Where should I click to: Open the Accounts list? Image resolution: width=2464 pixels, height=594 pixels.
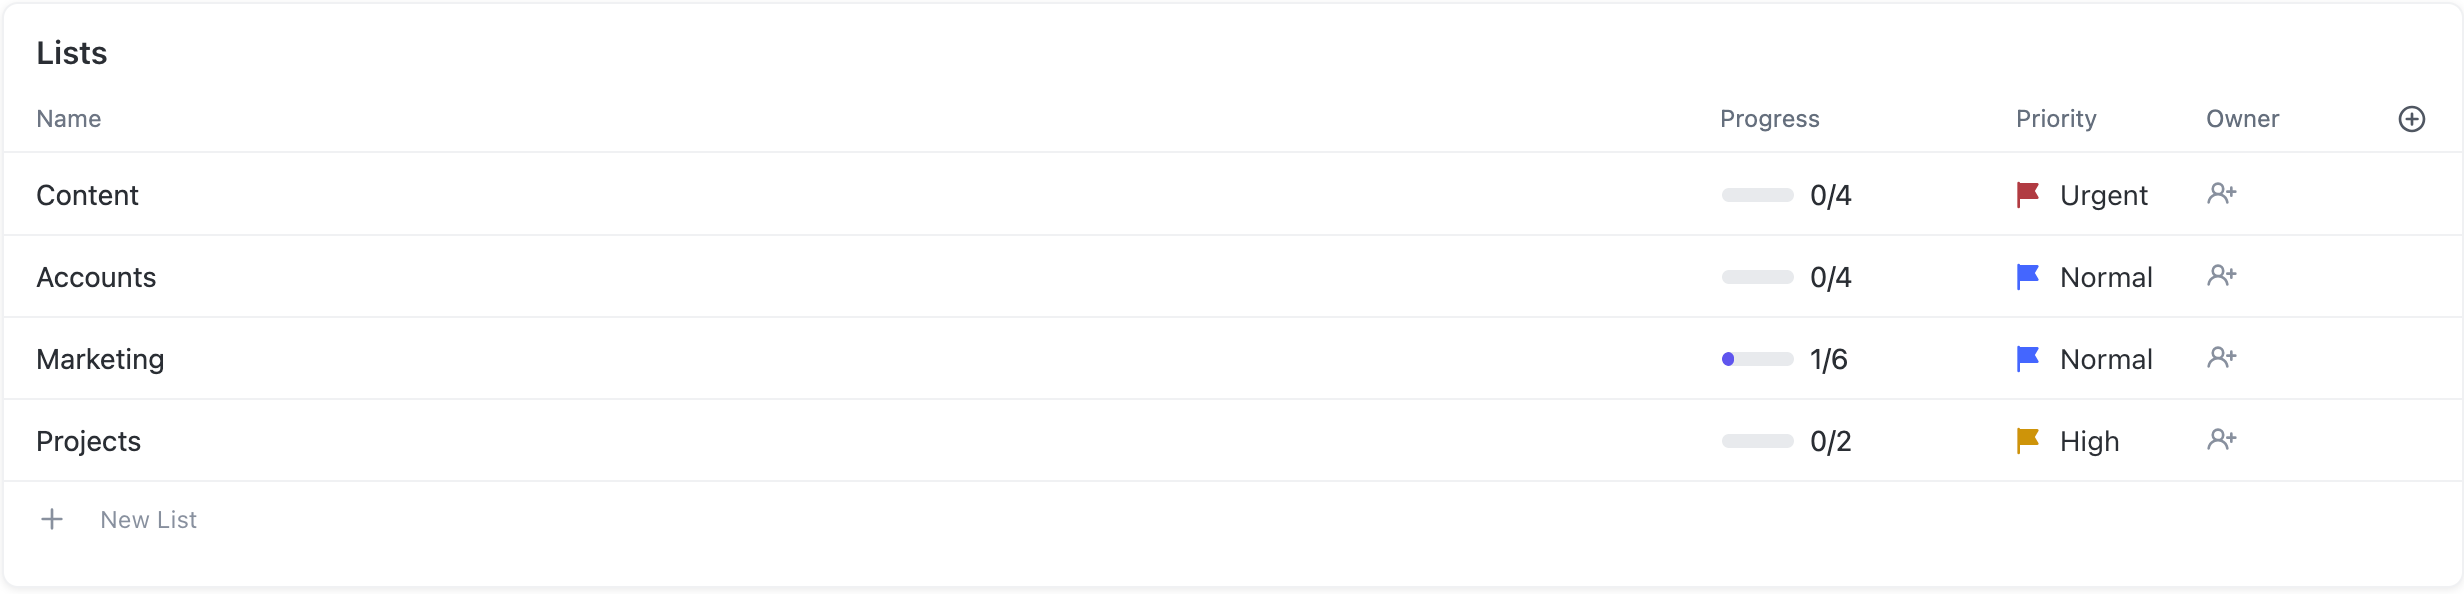(96, 277)
